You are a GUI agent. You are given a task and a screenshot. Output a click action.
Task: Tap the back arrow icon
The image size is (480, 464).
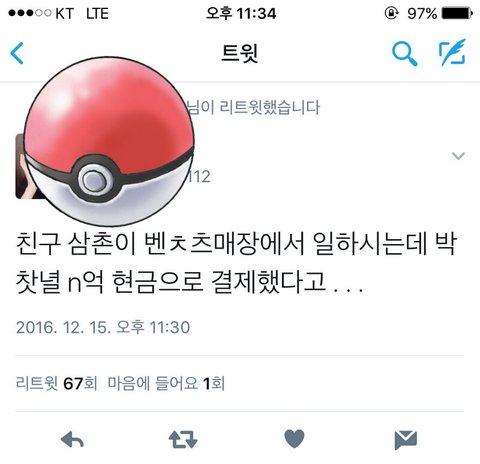tap(17, 53)
